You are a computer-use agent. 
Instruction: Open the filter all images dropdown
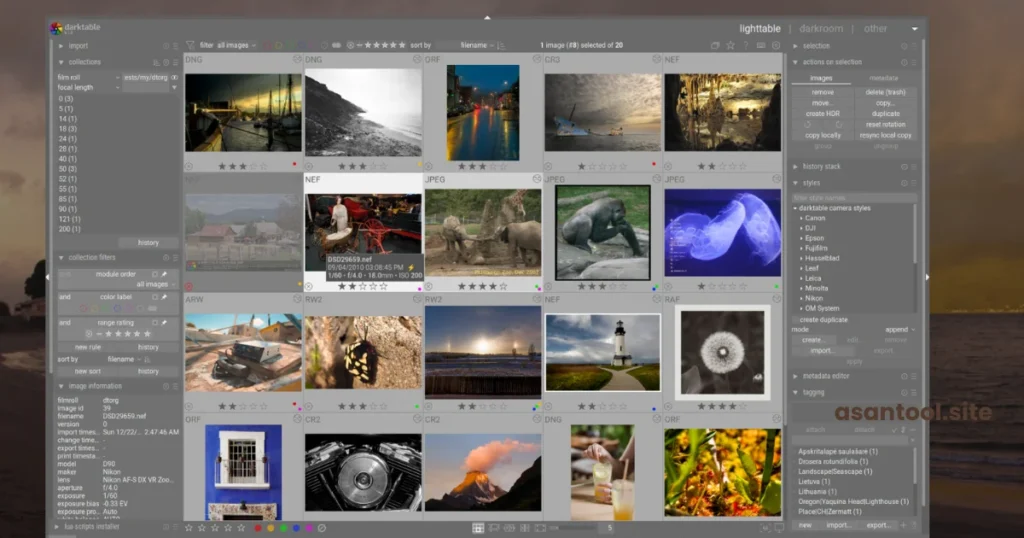coord(236,46)
